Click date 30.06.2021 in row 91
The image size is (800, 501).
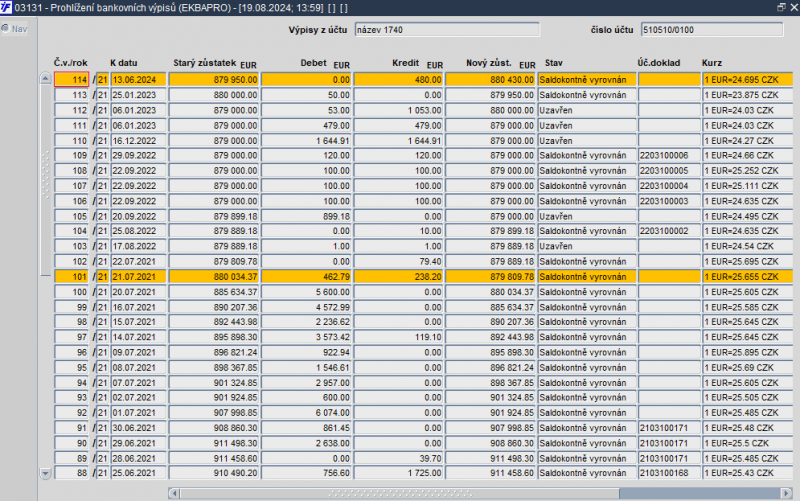click(x=138, y=428)
